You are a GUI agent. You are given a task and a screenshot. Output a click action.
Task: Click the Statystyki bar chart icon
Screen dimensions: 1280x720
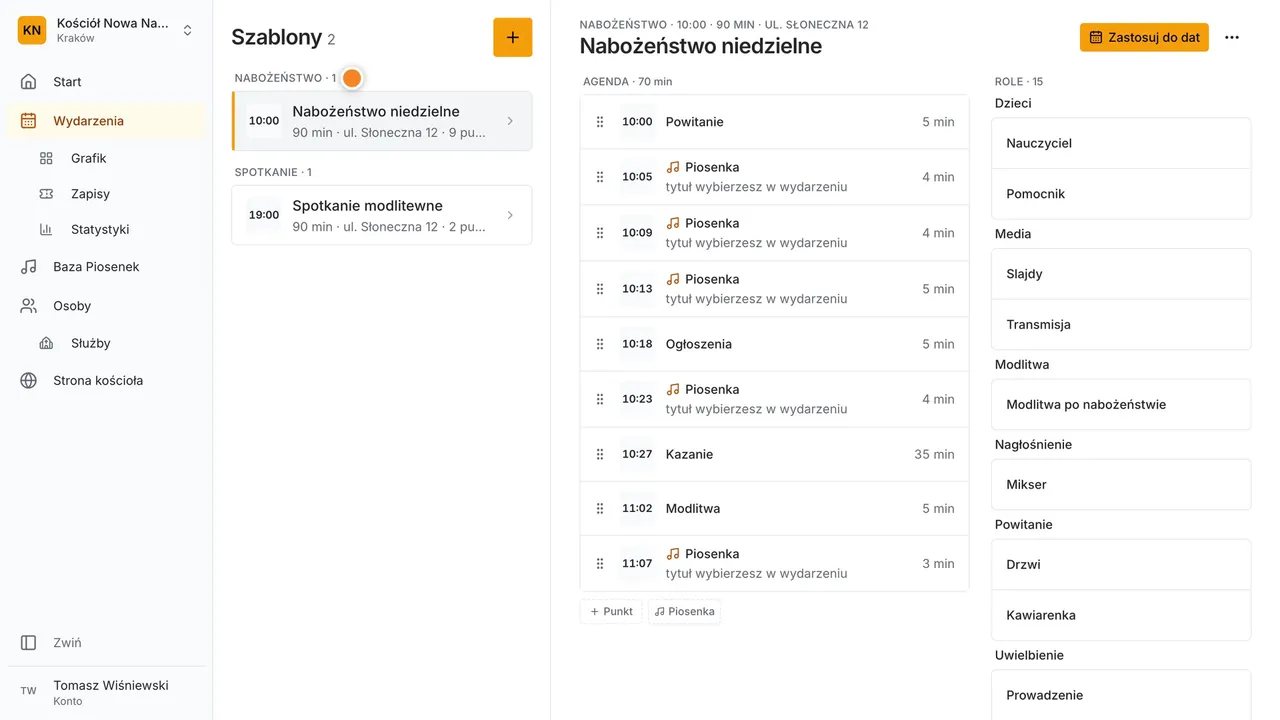(x=46, y=229)
